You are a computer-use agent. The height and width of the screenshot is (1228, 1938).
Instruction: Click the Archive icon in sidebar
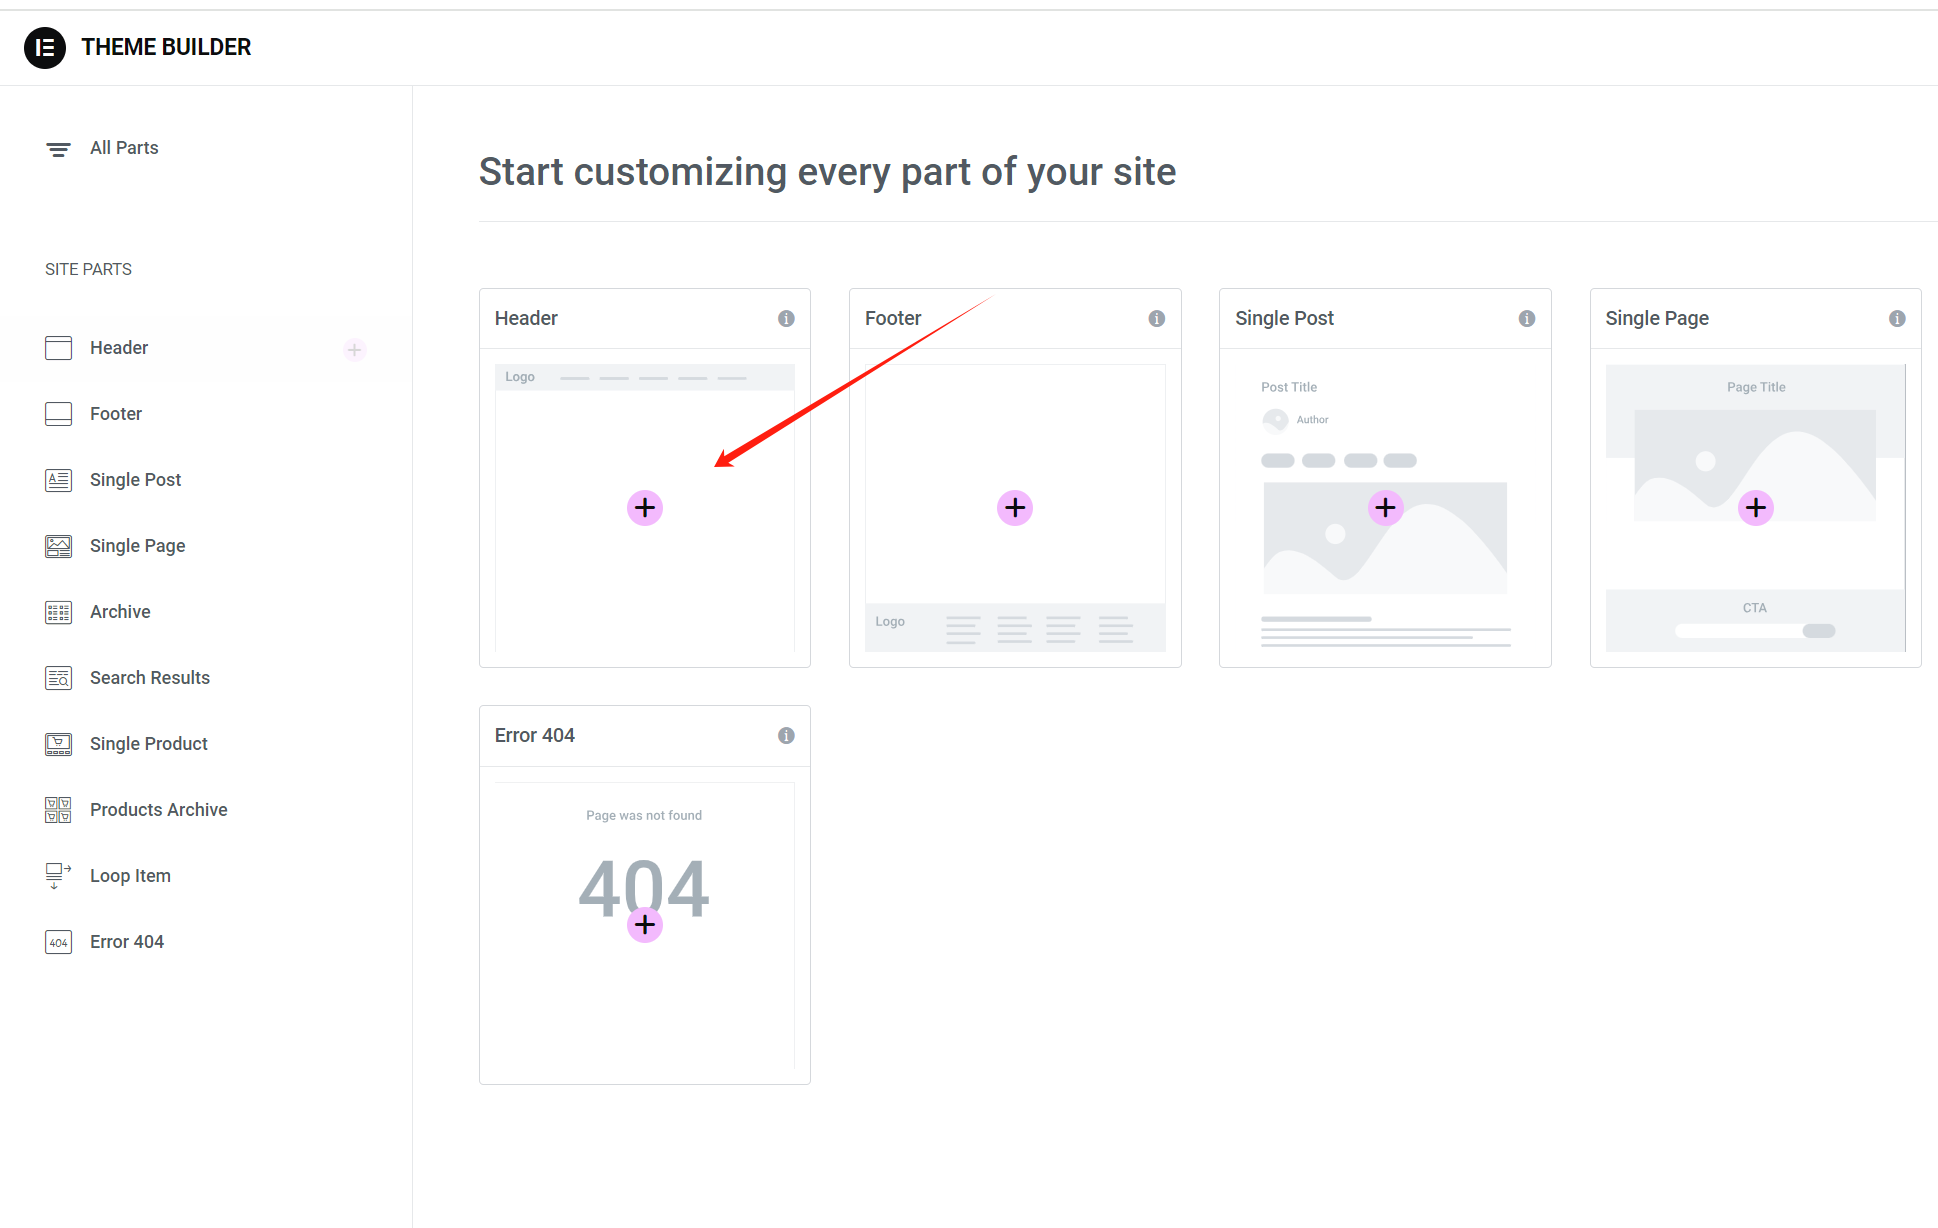[57, 610]
